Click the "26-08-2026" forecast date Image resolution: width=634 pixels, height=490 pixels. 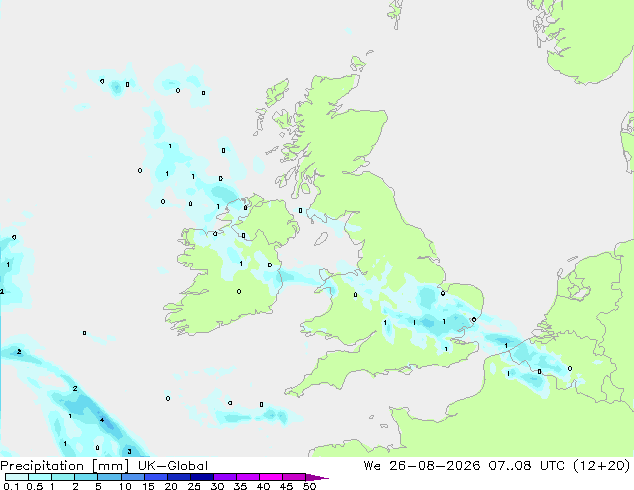(x=435, y=466)
